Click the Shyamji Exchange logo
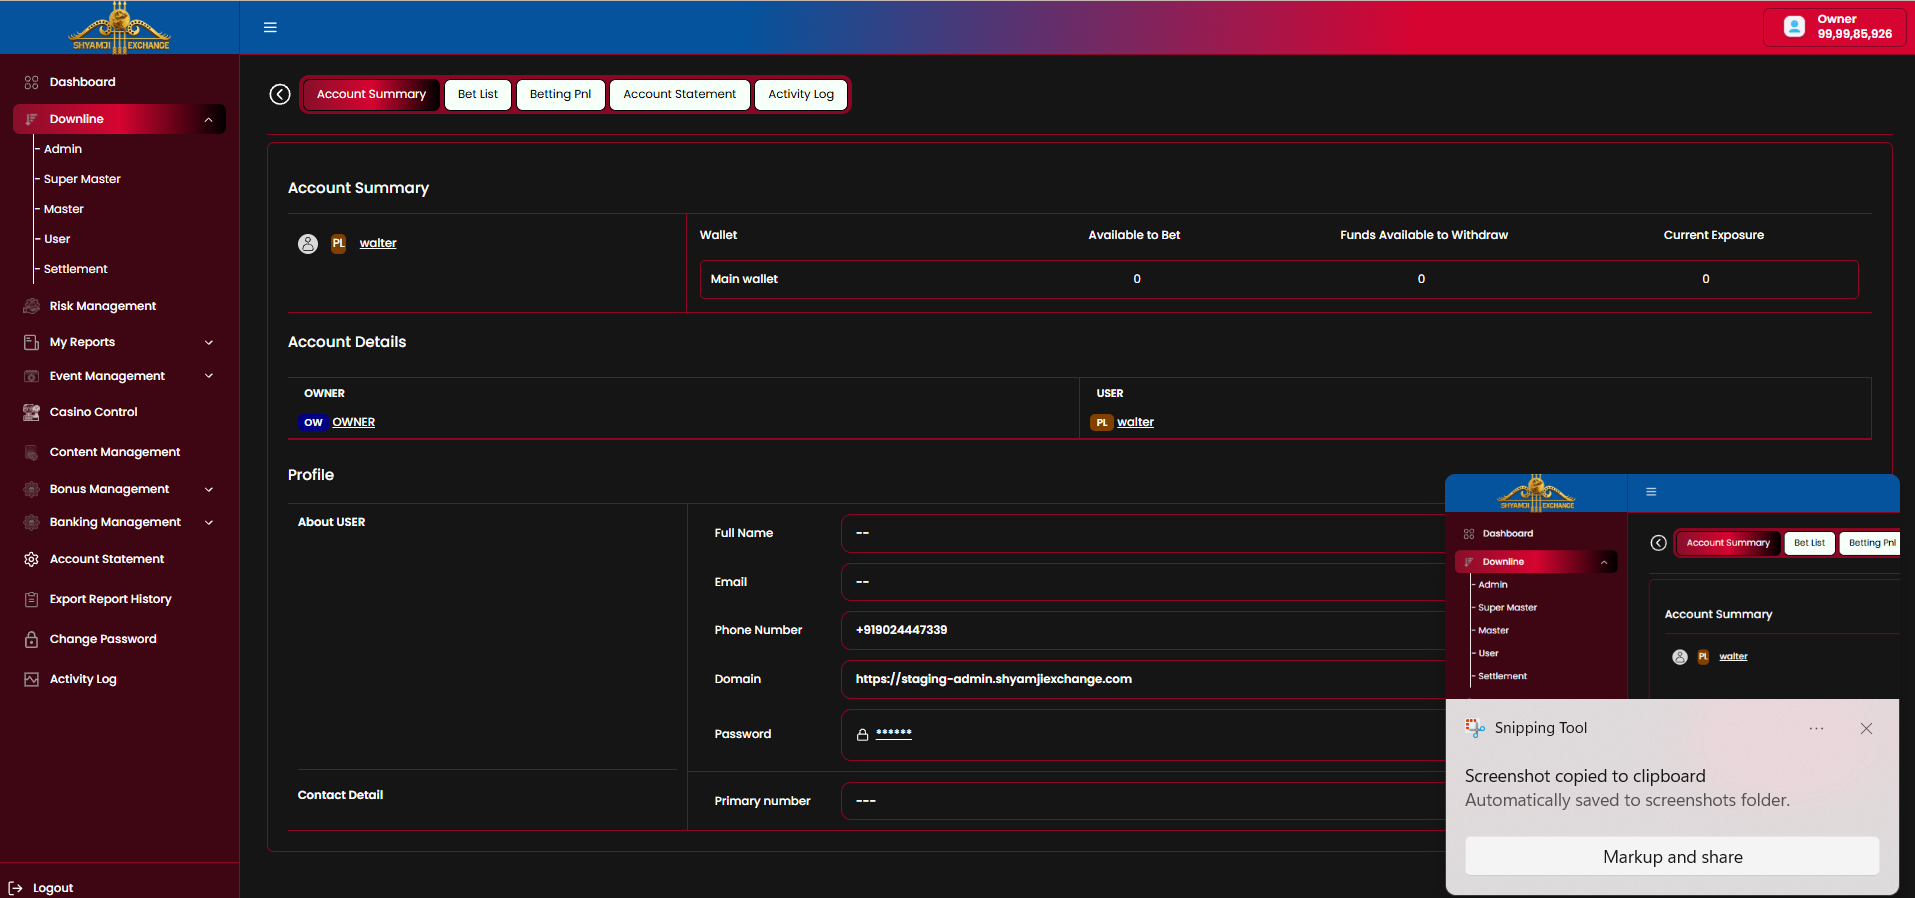The image size is (1915, 898). point(120,27)
